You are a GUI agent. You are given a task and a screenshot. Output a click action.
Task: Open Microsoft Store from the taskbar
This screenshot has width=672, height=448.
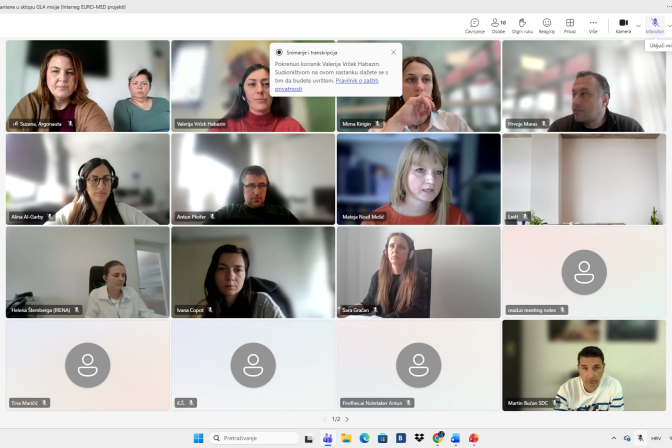[x=382, y=438]
